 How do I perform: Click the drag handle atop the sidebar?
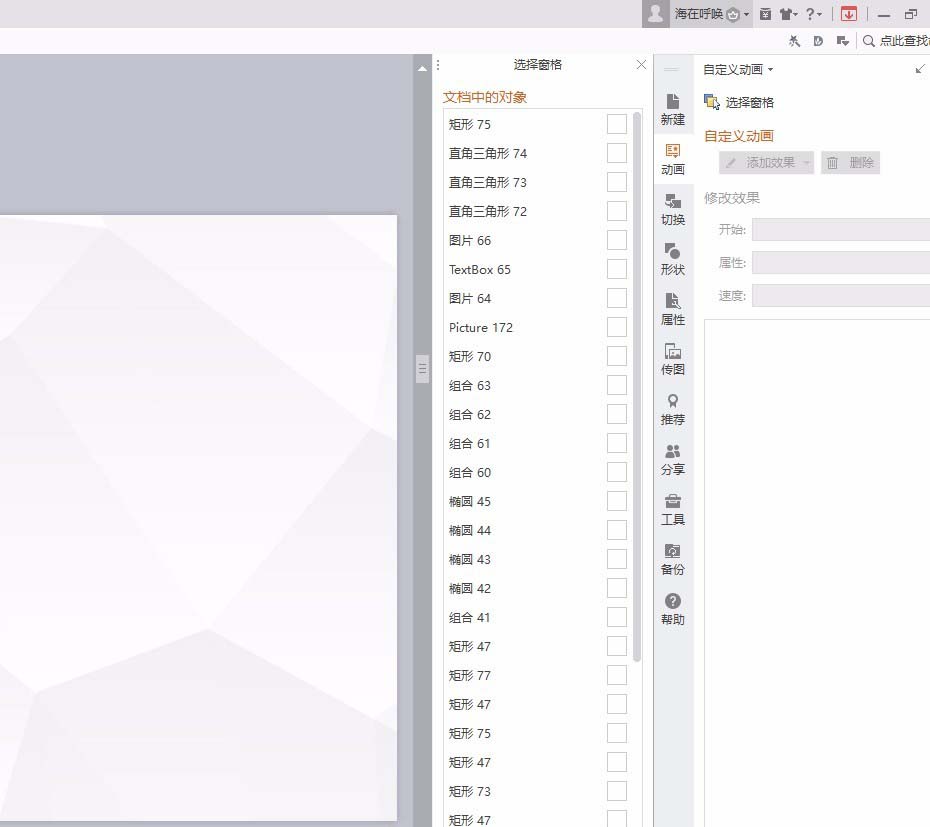(671, 69)
